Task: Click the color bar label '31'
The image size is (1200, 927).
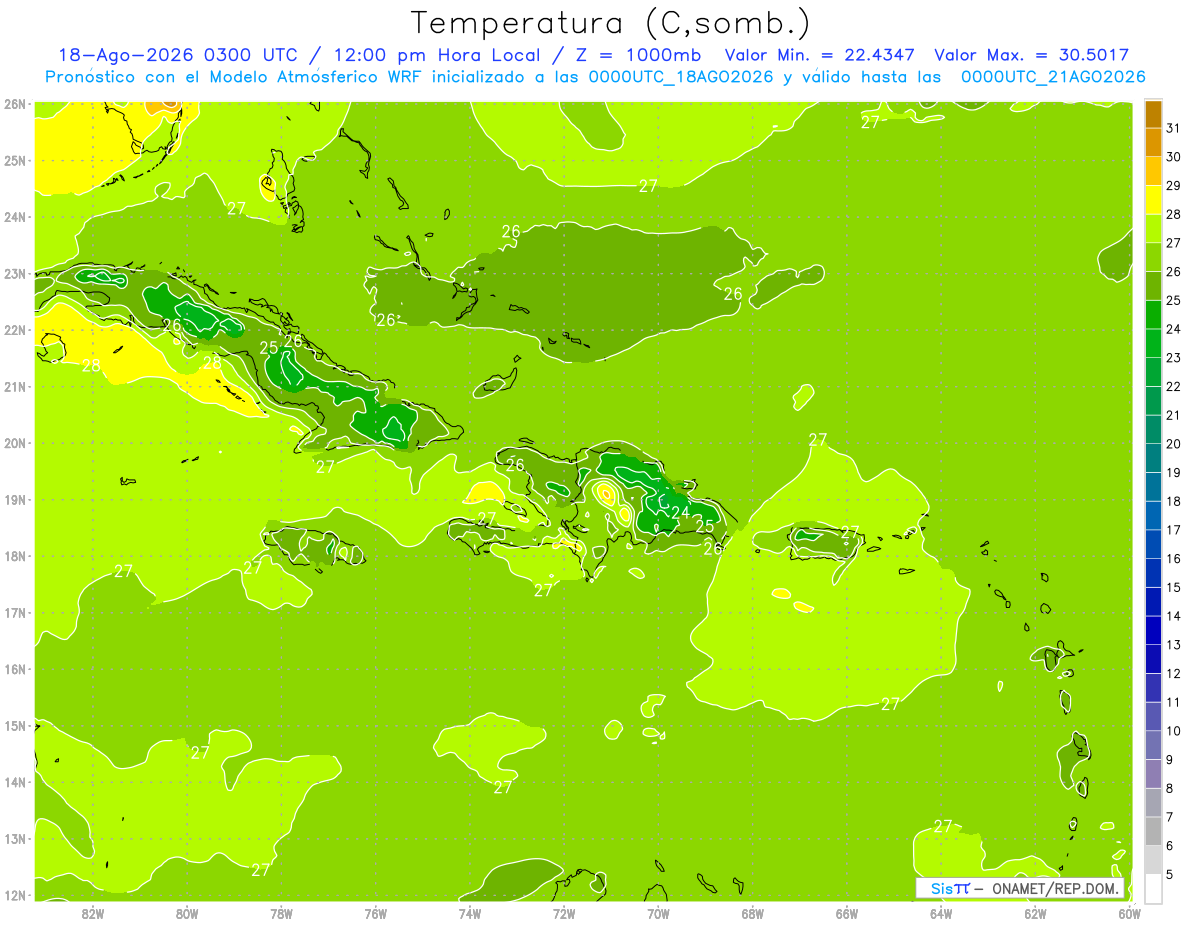Action: pyautogui.click(x=1174, y=128)
